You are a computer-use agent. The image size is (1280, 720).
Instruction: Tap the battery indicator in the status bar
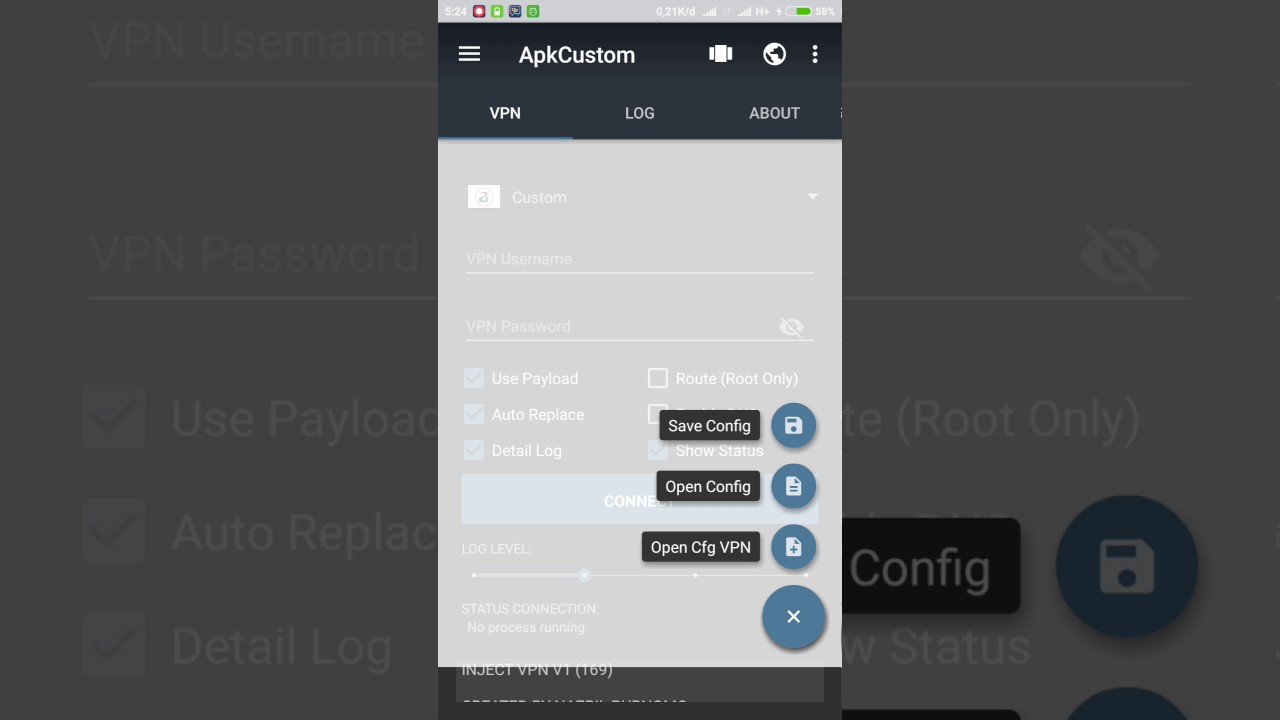point(799,11)
